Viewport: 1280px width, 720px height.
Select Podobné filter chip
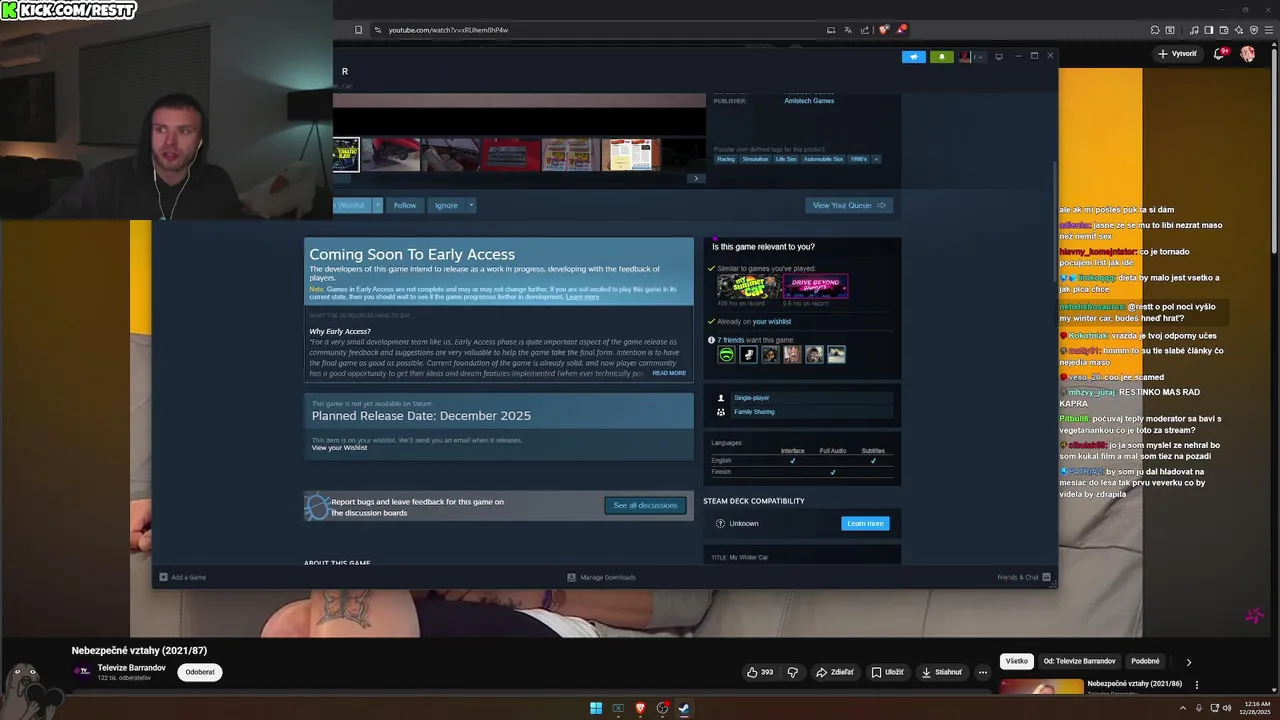(x=1145, y=661)
